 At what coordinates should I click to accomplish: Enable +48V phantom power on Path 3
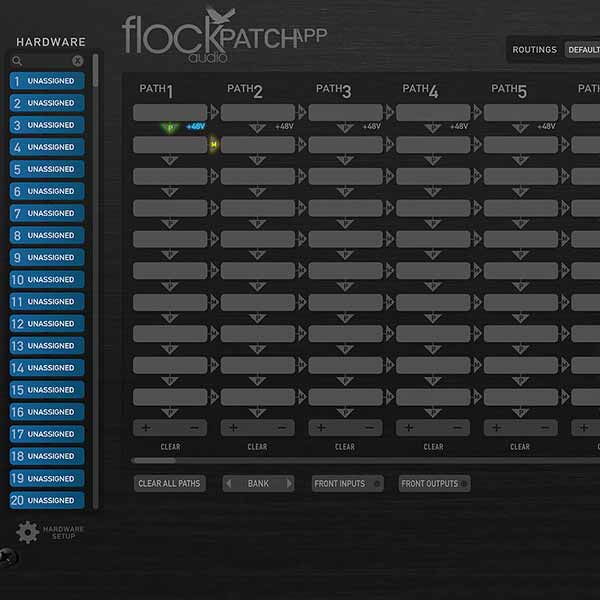pyautogui.click(x=372, y=126)
